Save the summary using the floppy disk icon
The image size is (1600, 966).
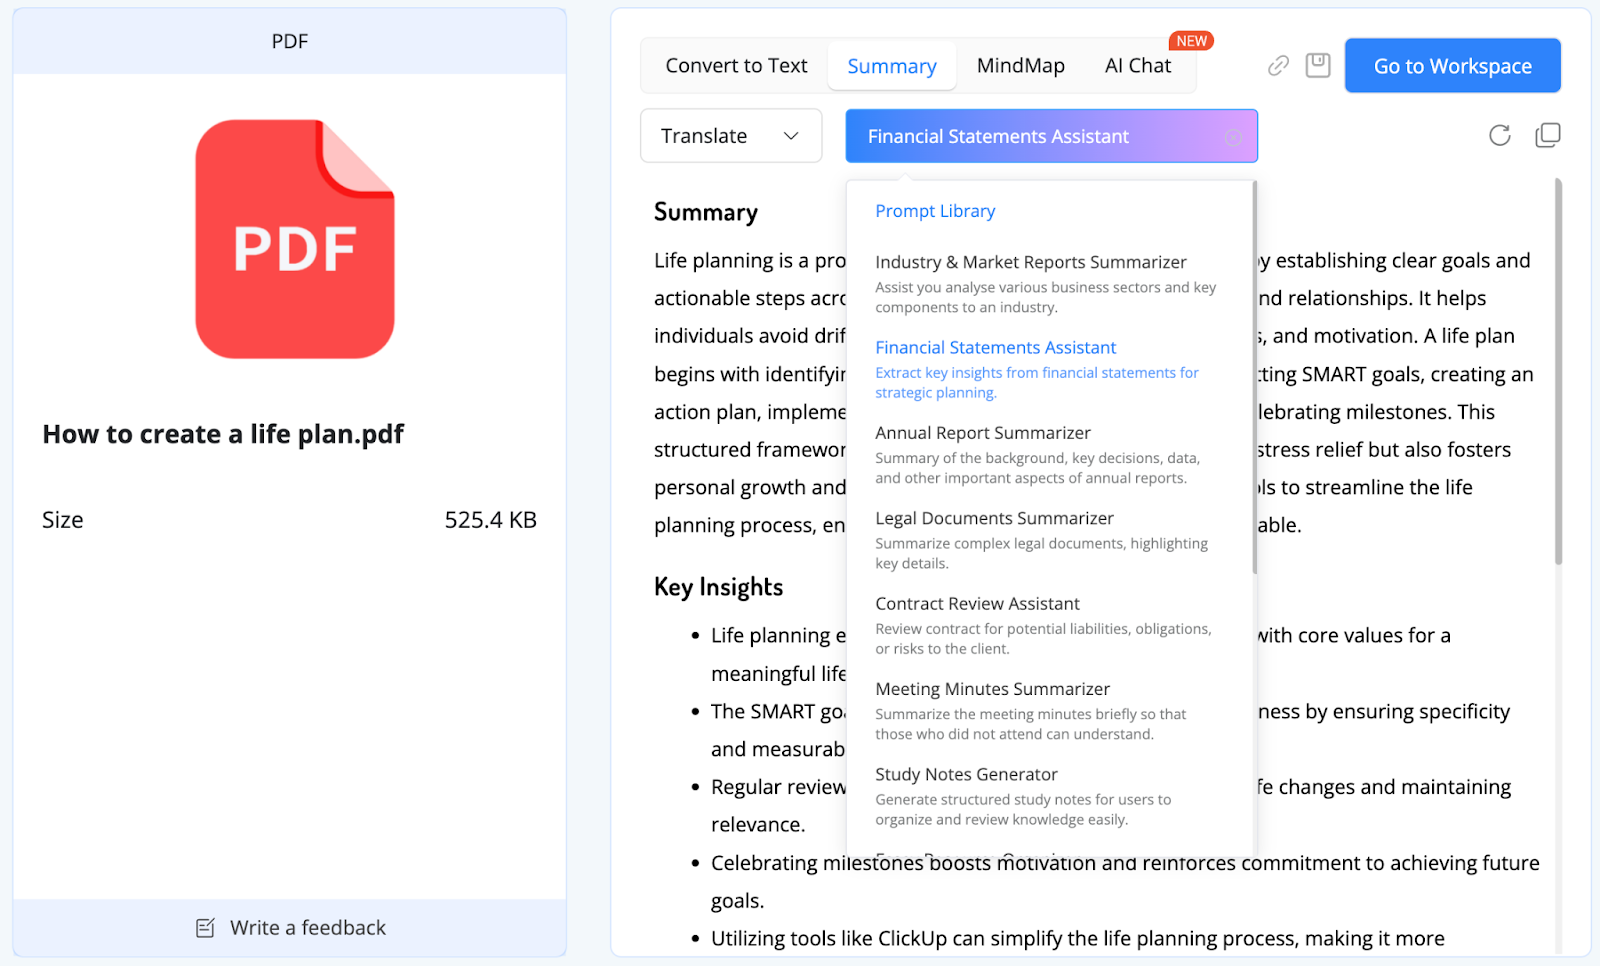(1317, 65)
